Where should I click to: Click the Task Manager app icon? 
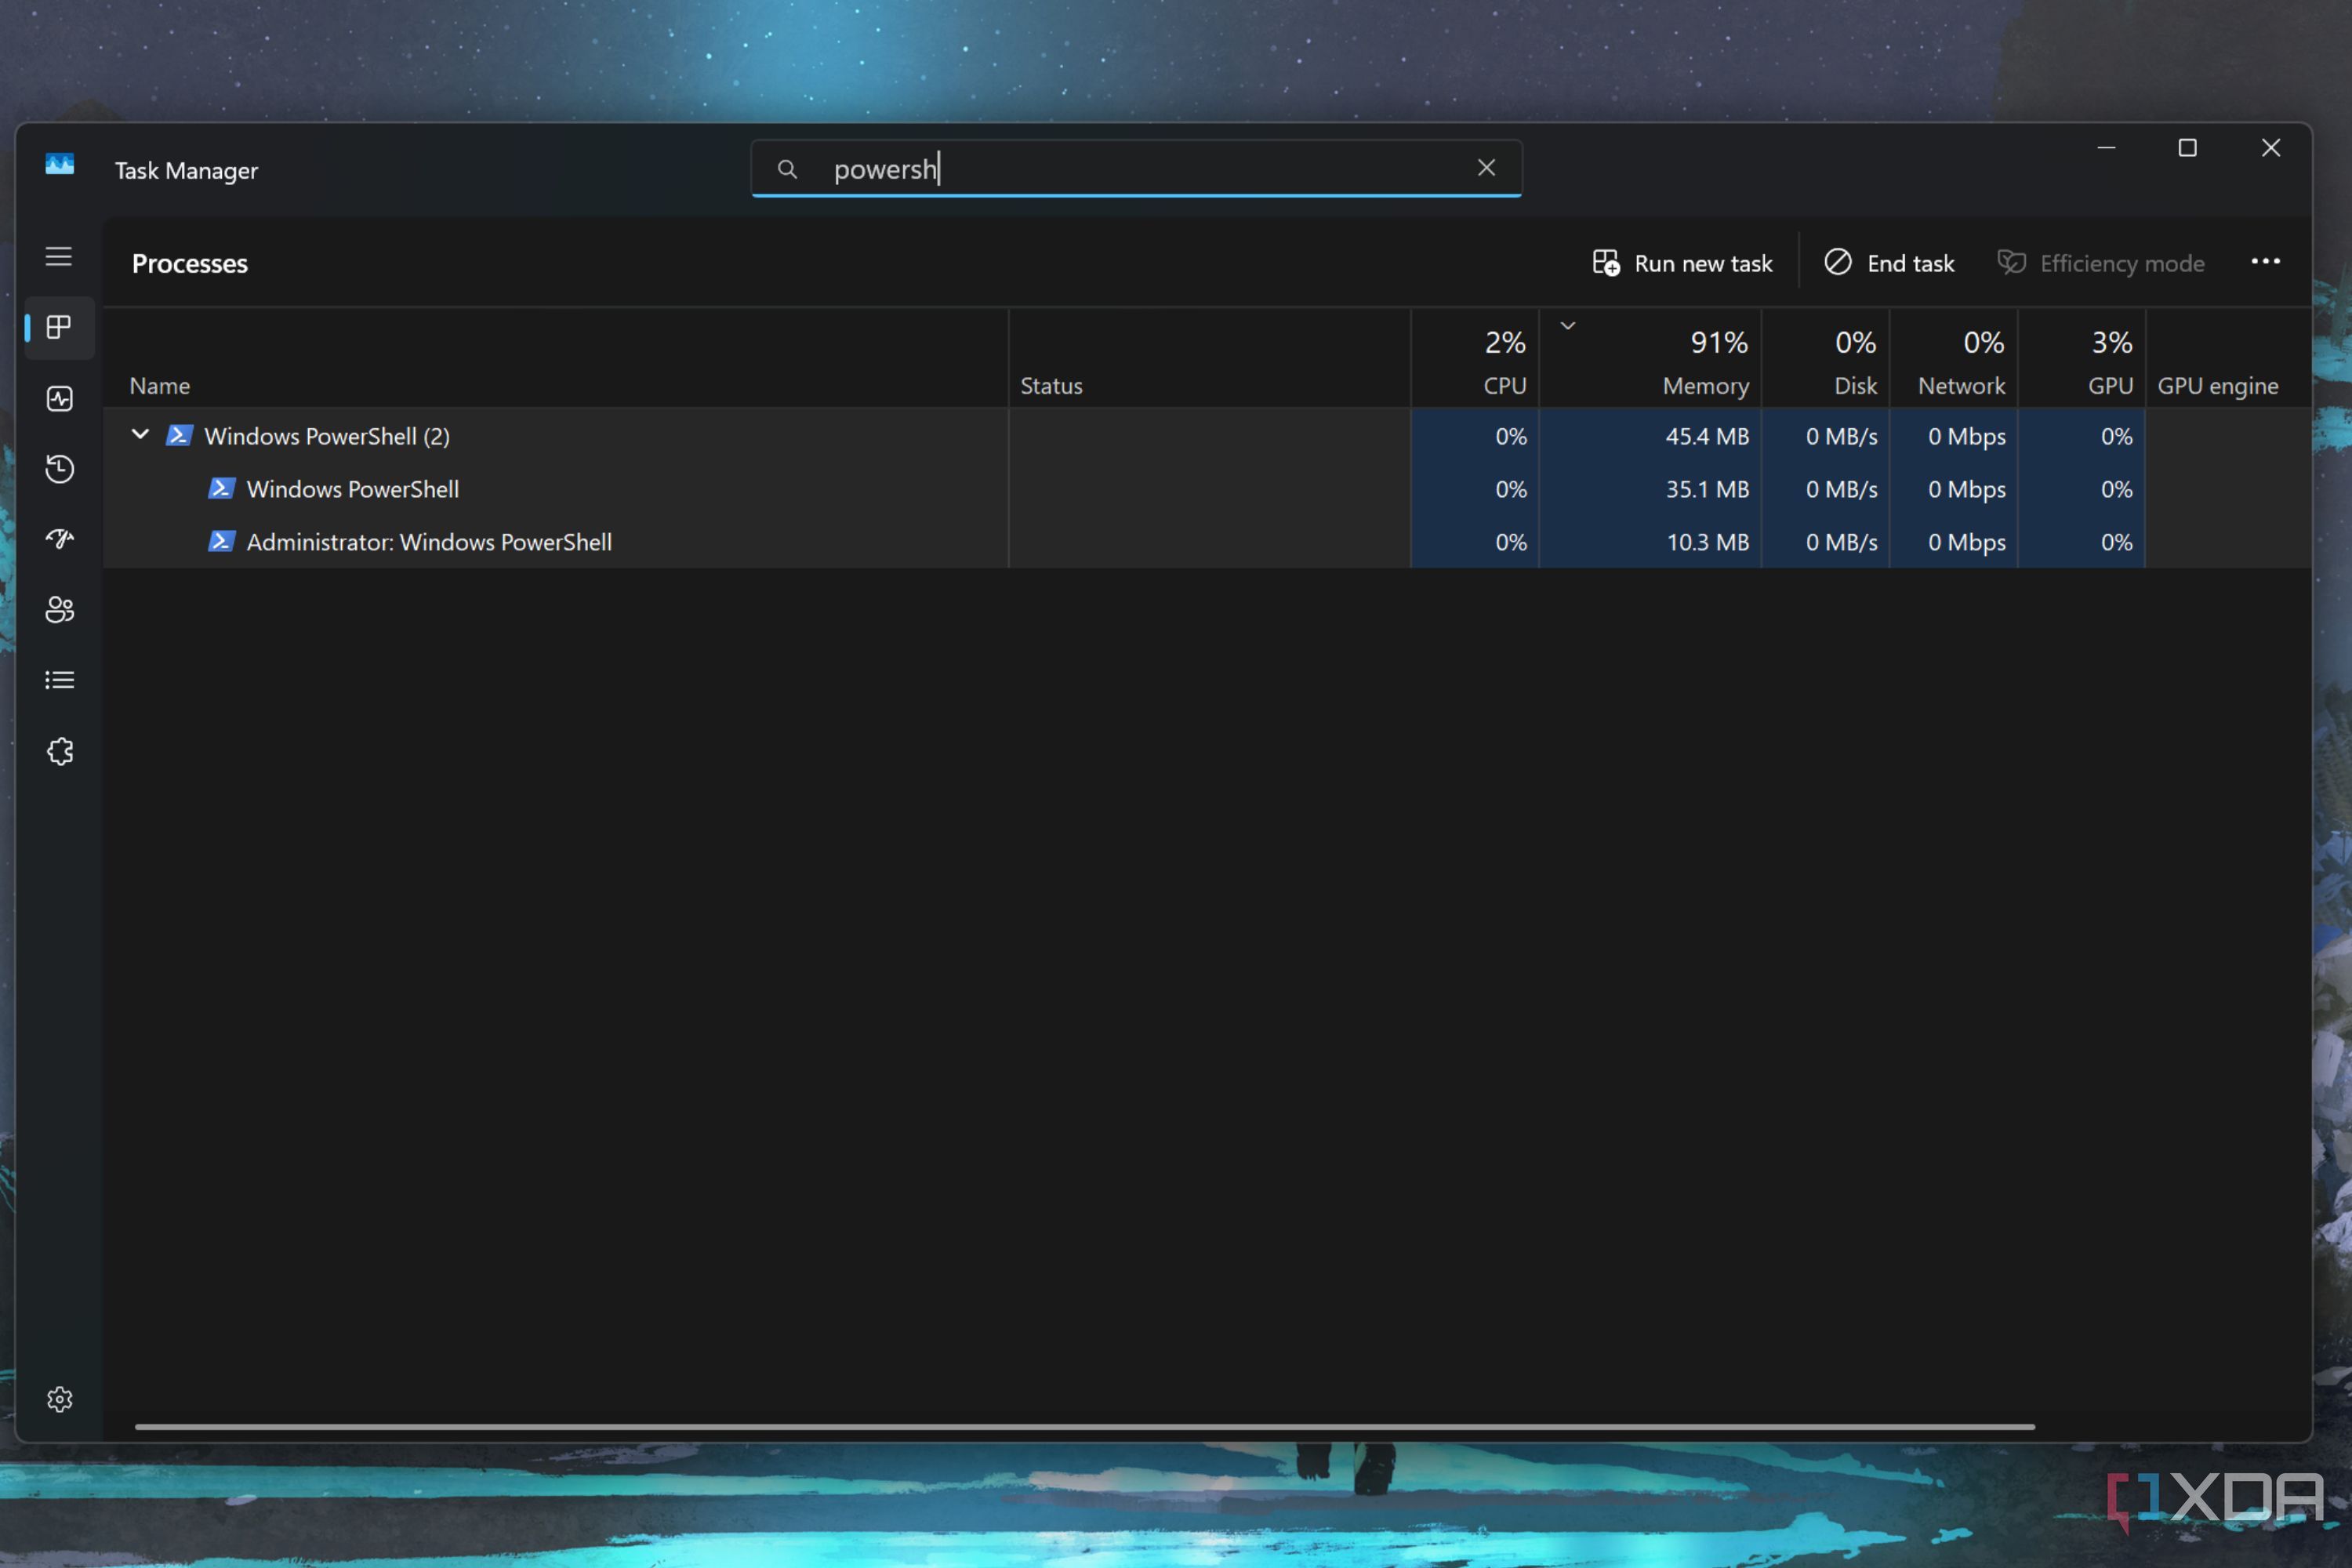point(59,164)
